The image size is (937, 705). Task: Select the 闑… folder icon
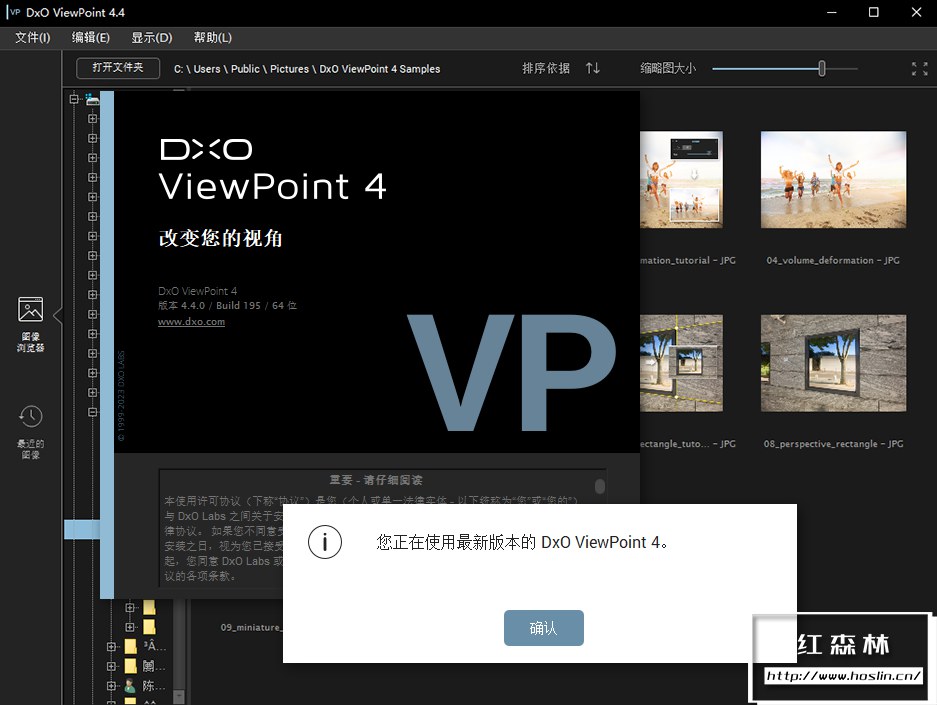tap(130, 666)
